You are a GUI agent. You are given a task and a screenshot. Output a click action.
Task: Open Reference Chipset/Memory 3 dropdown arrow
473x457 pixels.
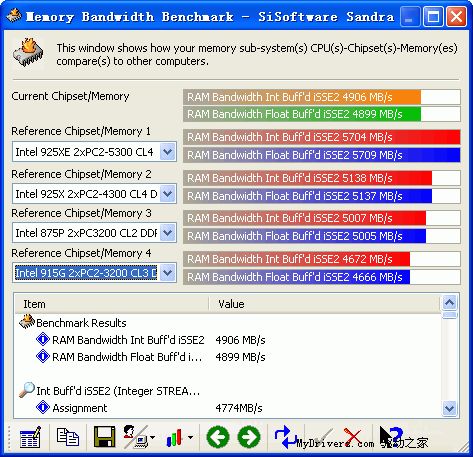pyautogui.click(x=167, y=233)
